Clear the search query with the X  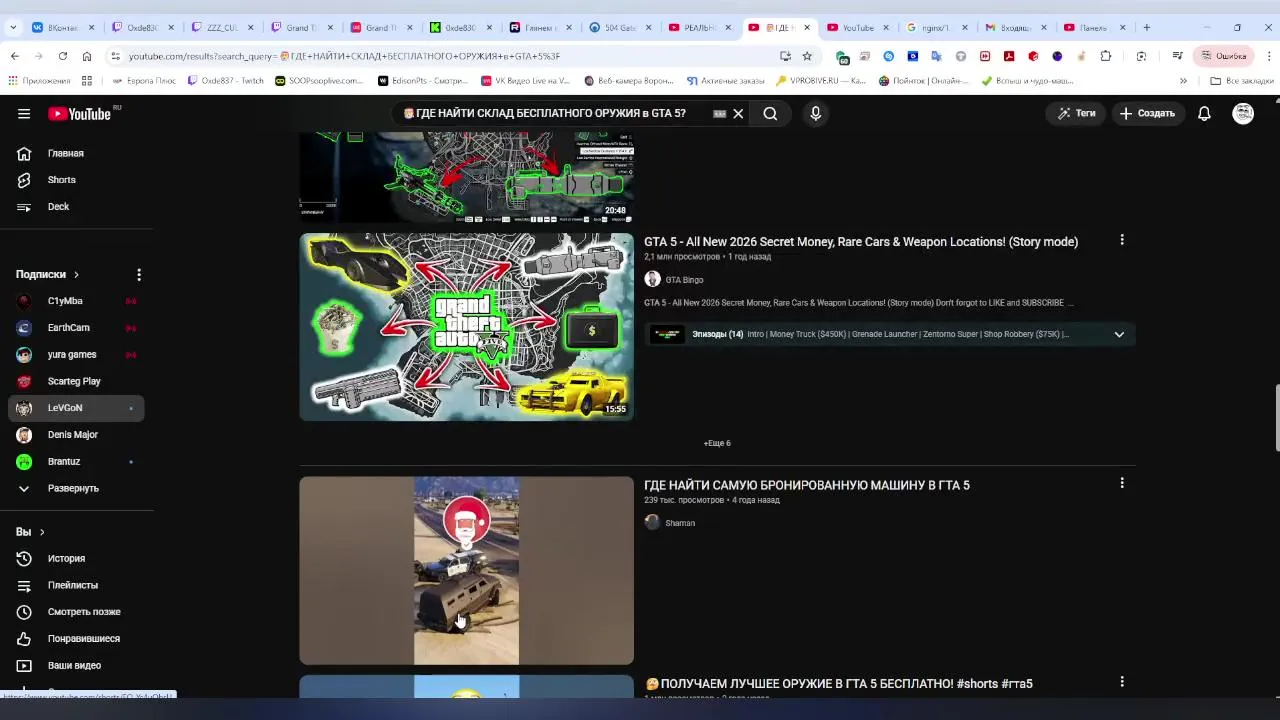click(738, 114)
